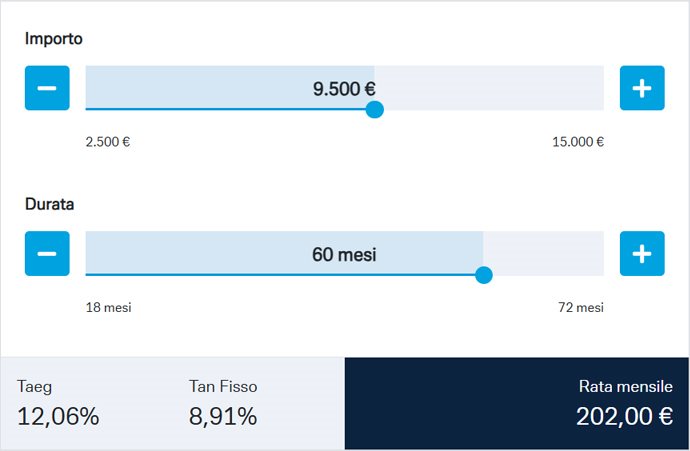Click the Importo slider handle
This screenshot has width=690, height=451.
[x=374, y=110]
